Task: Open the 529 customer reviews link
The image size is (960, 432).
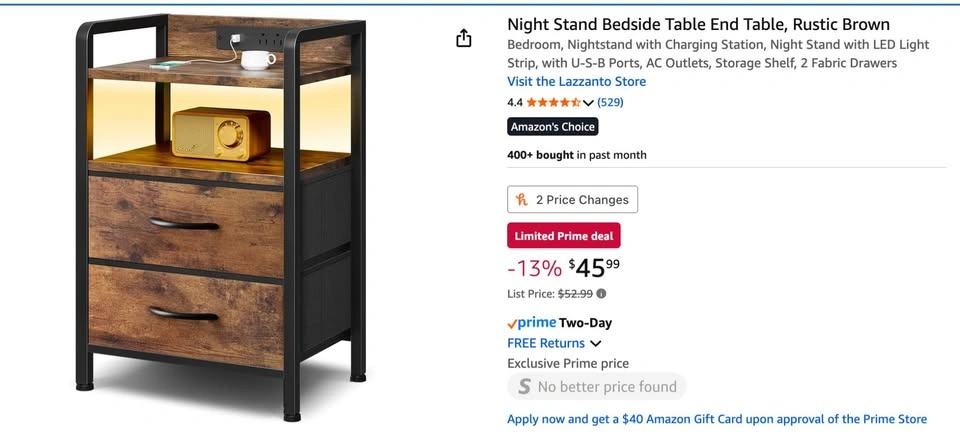Action: pos(610,102)
